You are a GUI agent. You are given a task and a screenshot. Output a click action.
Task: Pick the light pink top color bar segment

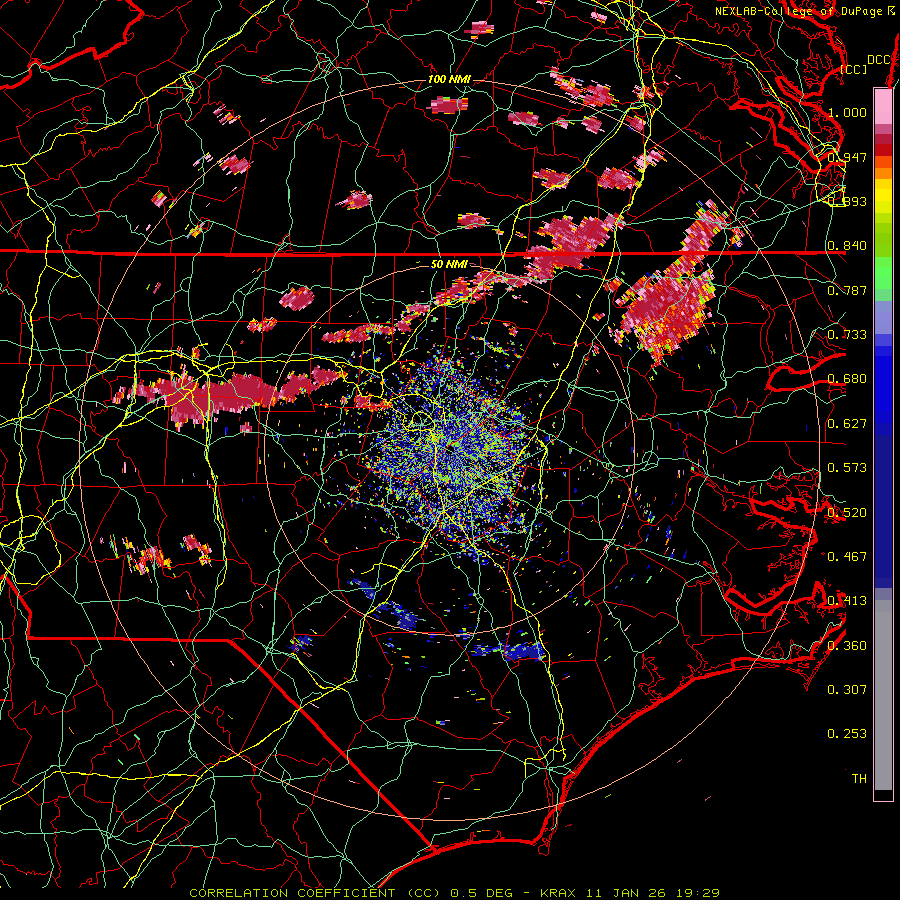tap(883, 106)
